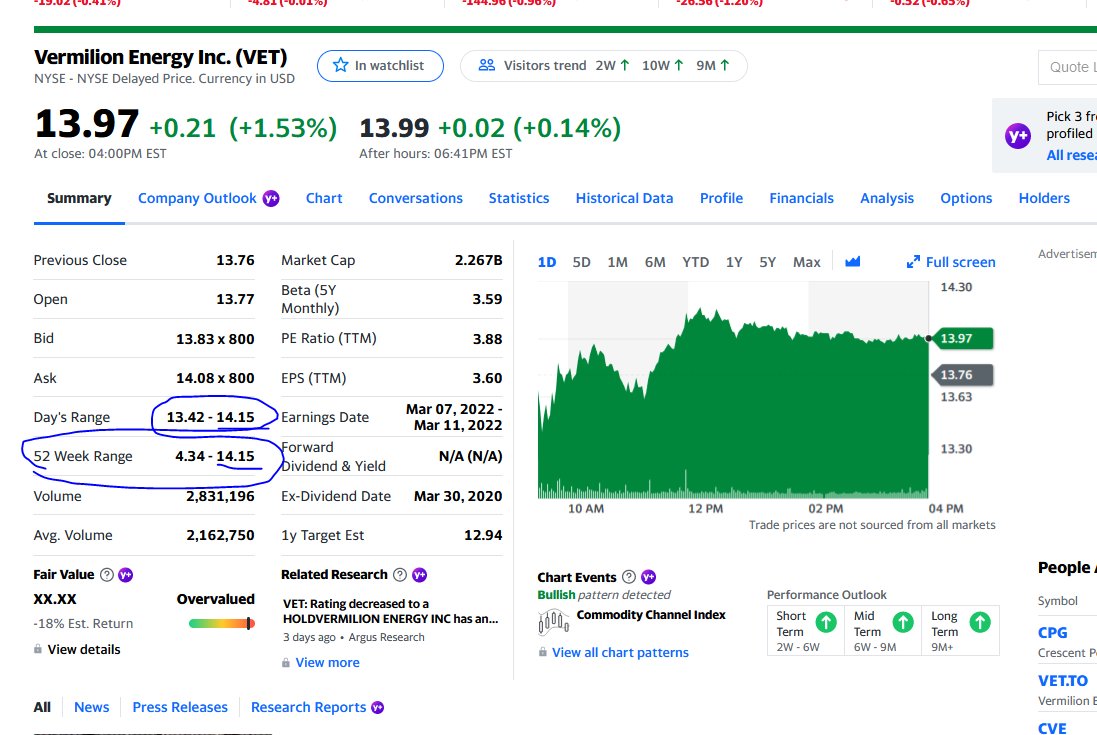Select the 1D chart range
1097x735 pixels.
tap(546, 262)
